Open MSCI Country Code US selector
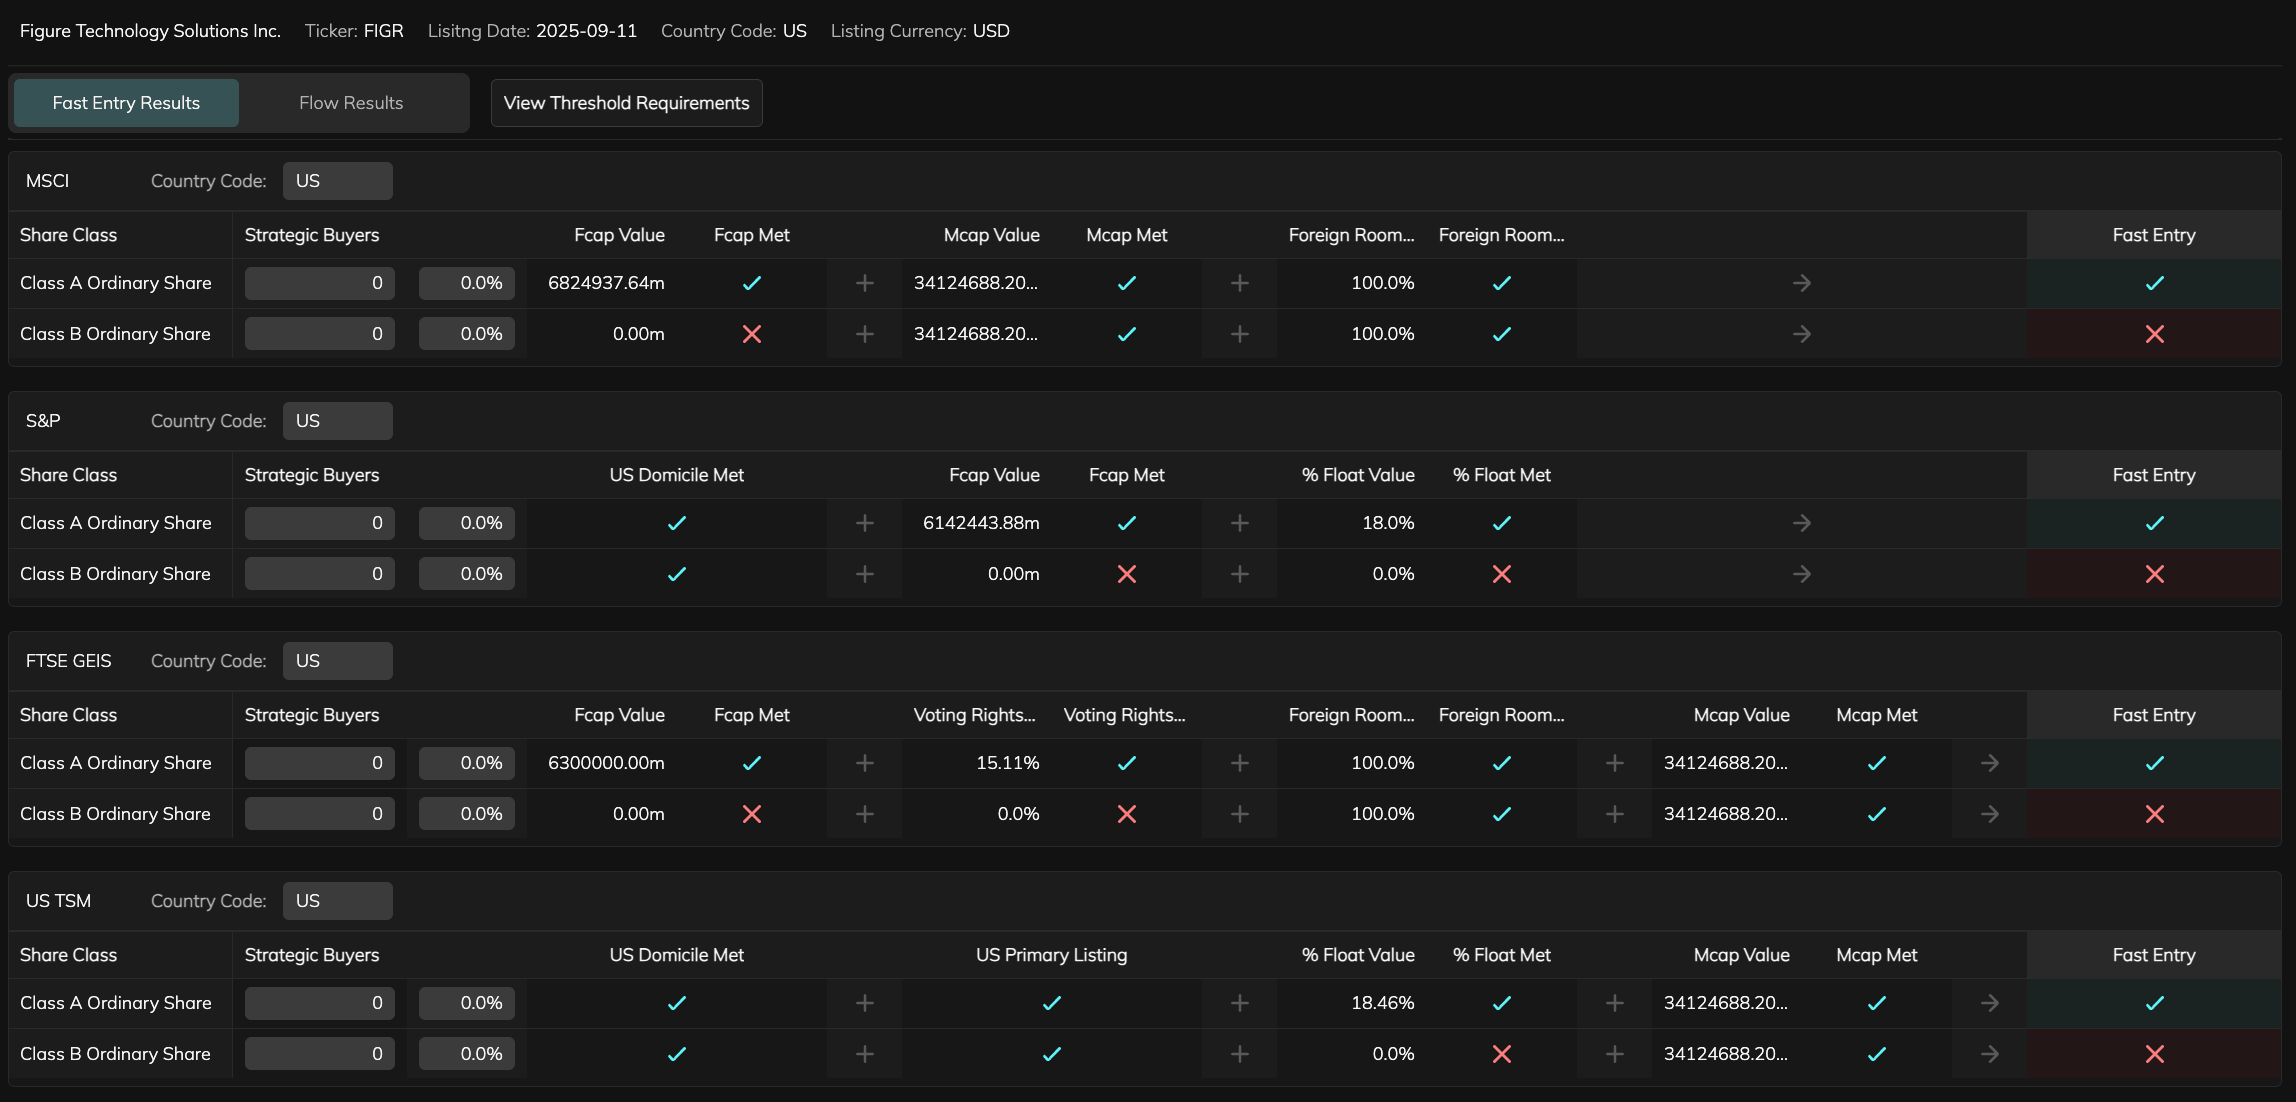The width and height of the screenshot is (2296, 1102). (337, 181)
